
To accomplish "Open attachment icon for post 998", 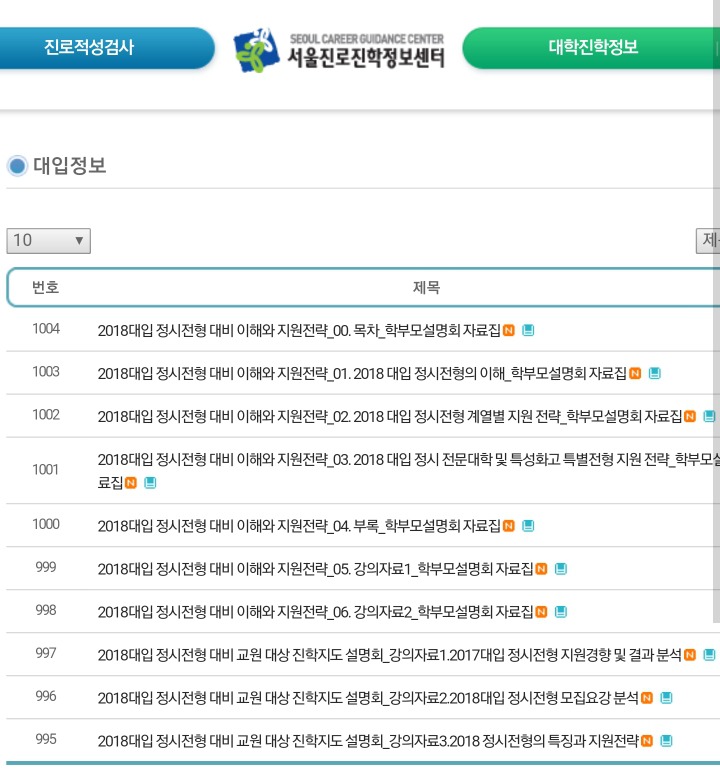I will coord(561,612).
